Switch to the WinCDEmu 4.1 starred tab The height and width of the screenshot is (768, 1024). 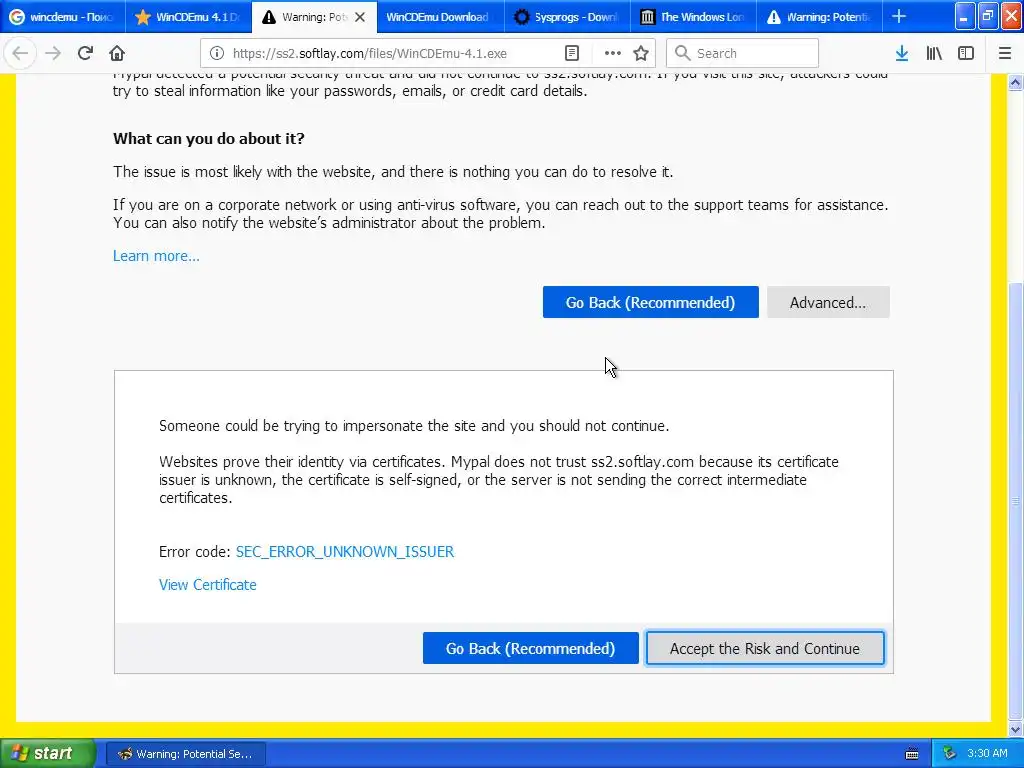tap(189, 17)
